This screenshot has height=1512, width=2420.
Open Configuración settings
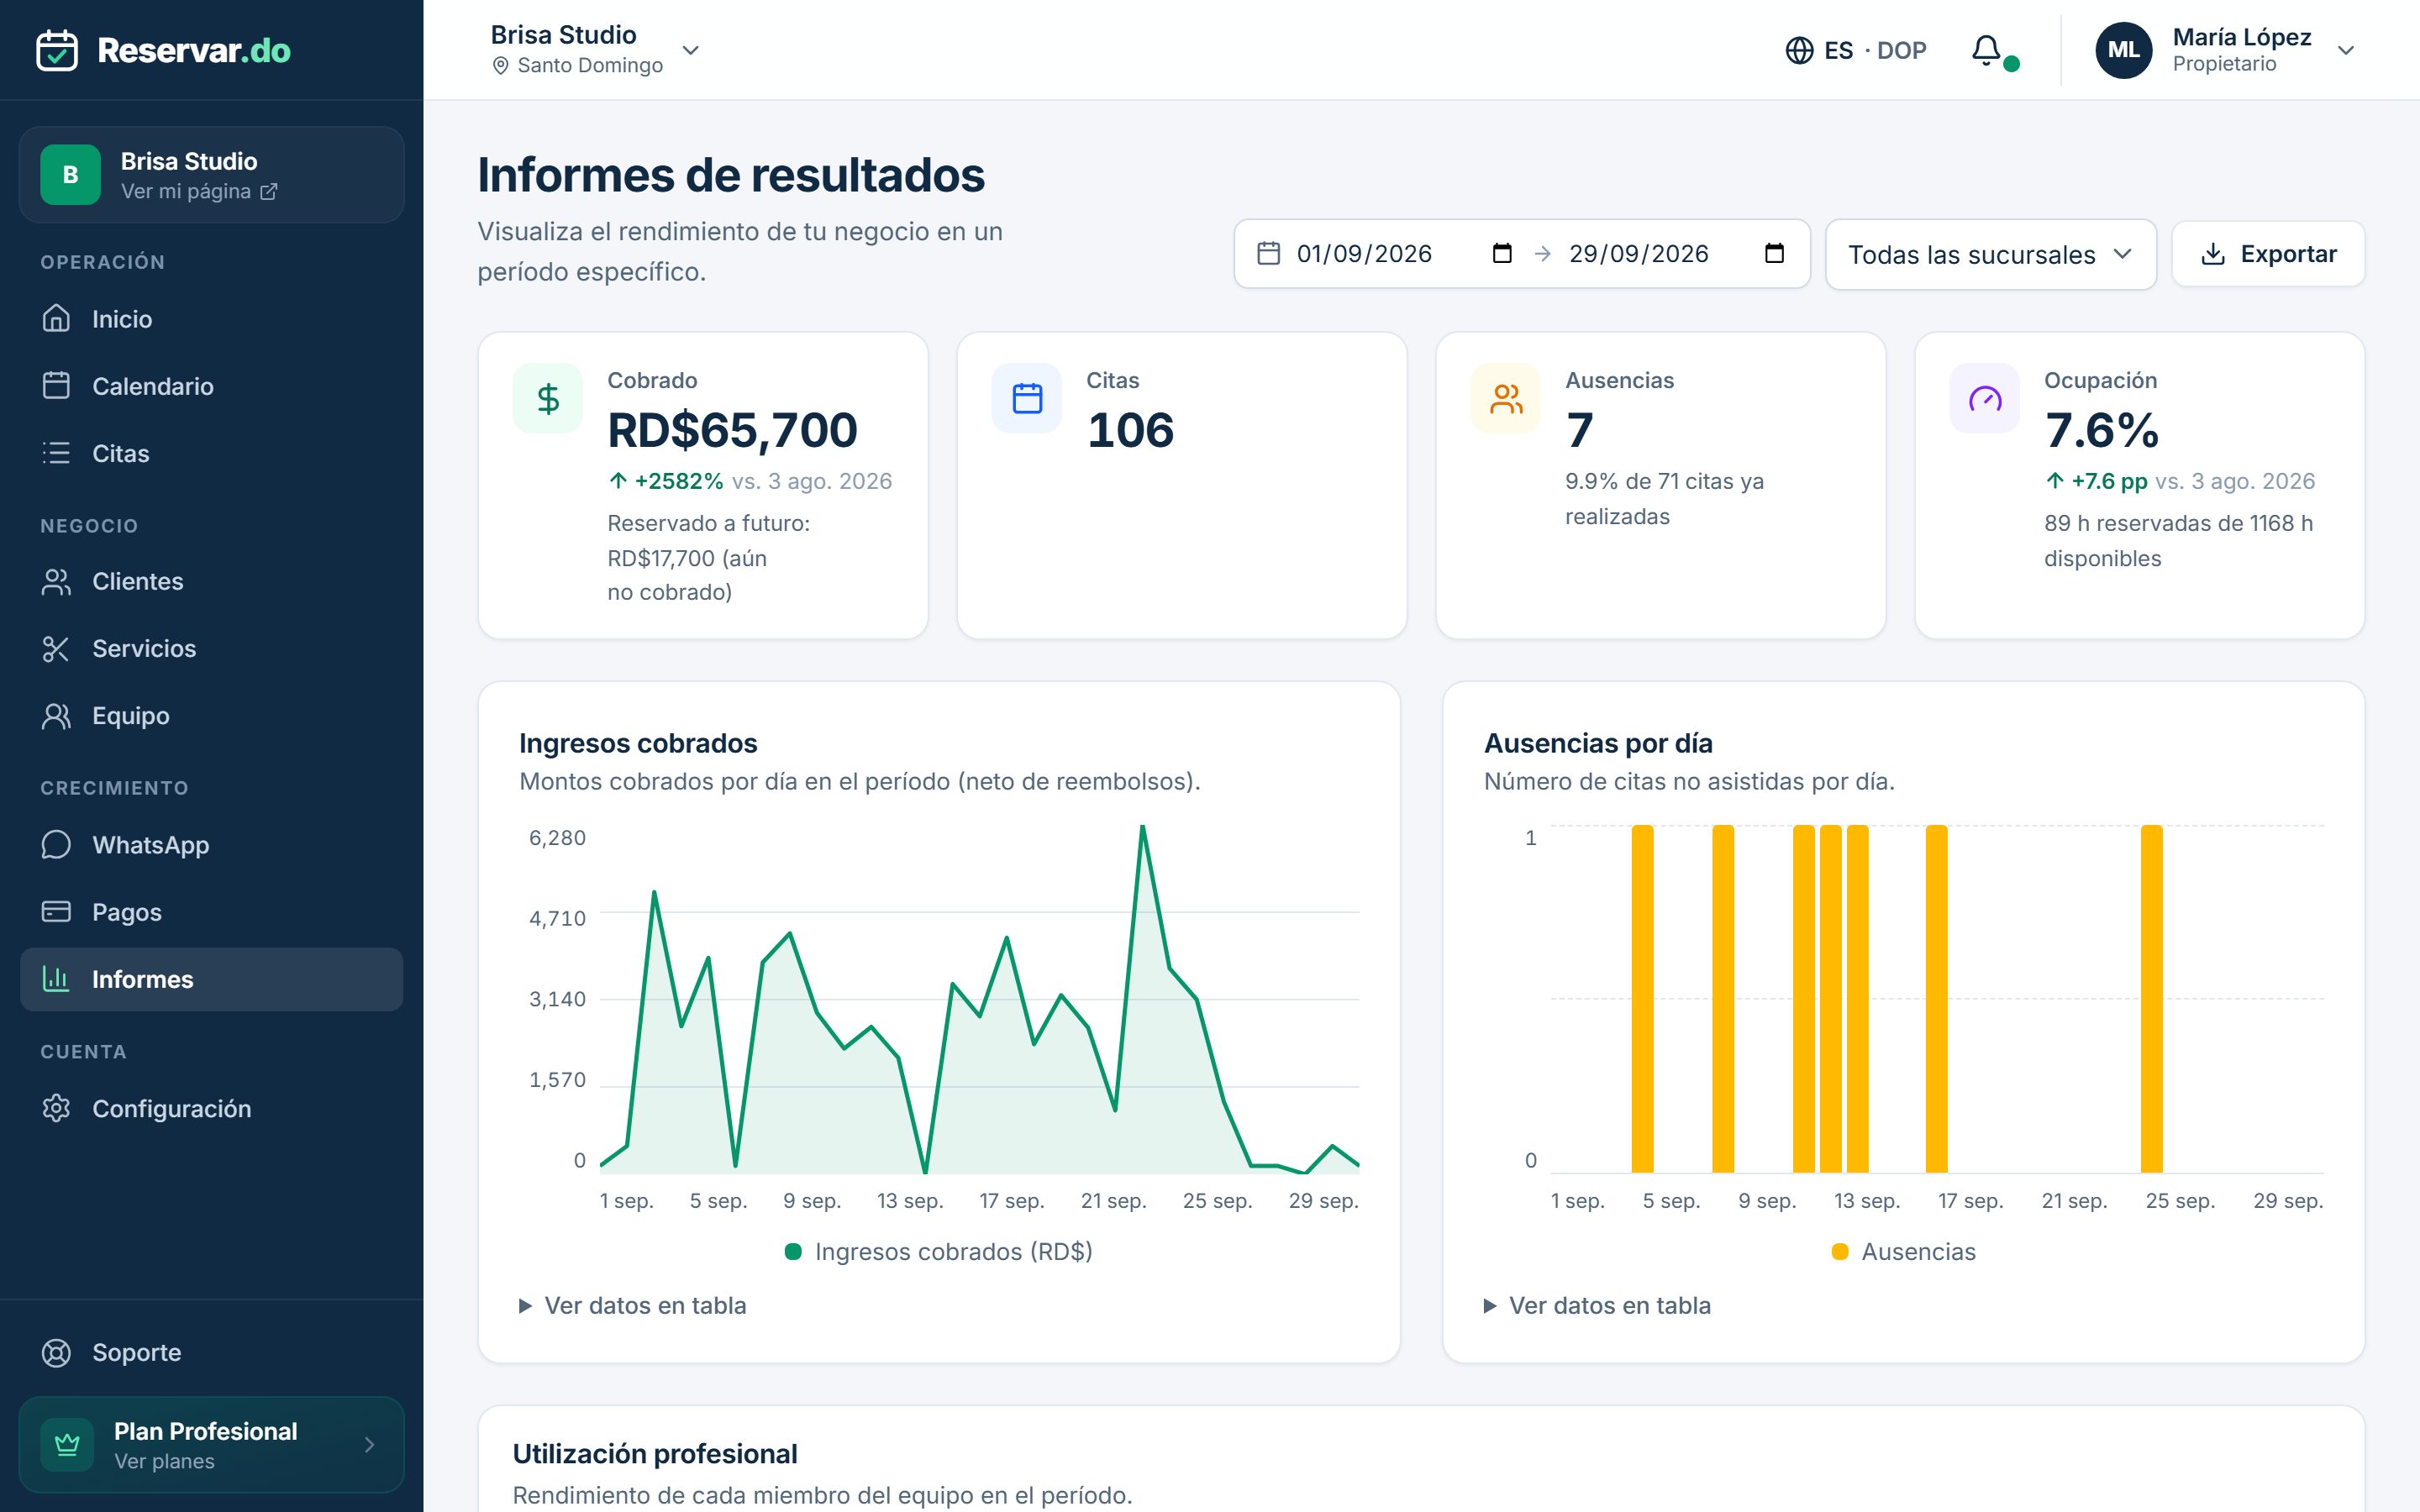211,1108
